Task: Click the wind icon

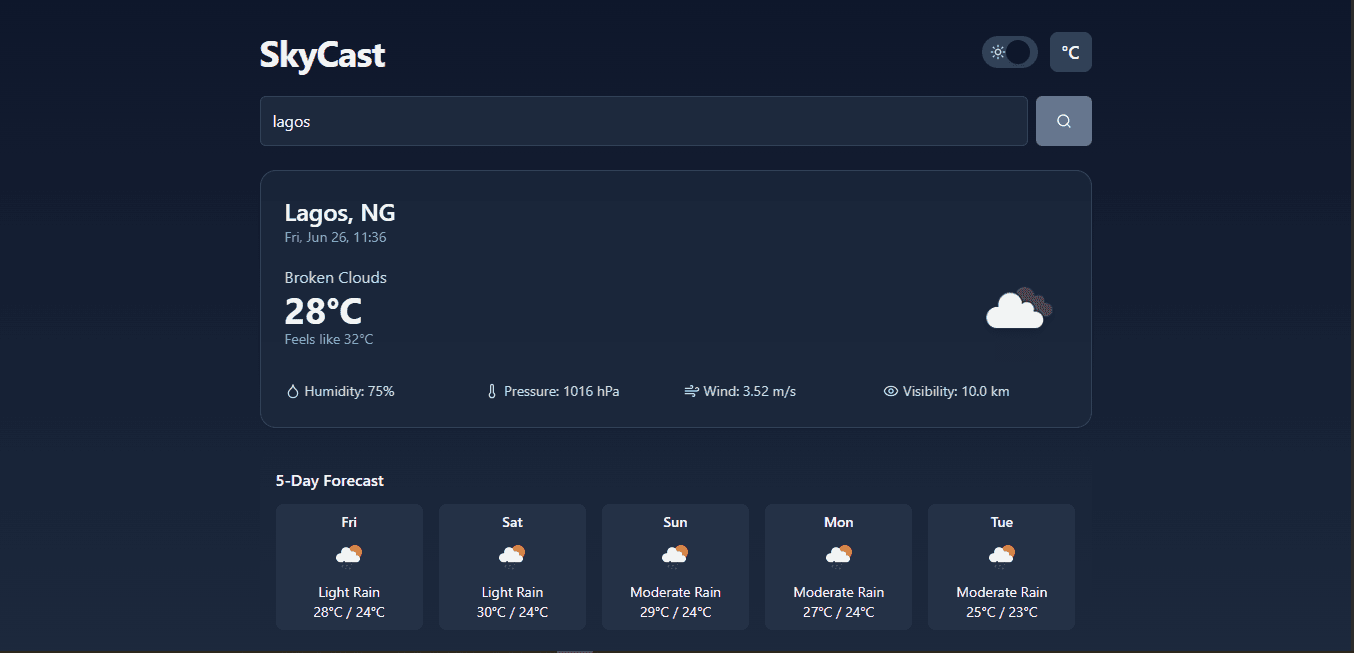Action: (691, 392)
